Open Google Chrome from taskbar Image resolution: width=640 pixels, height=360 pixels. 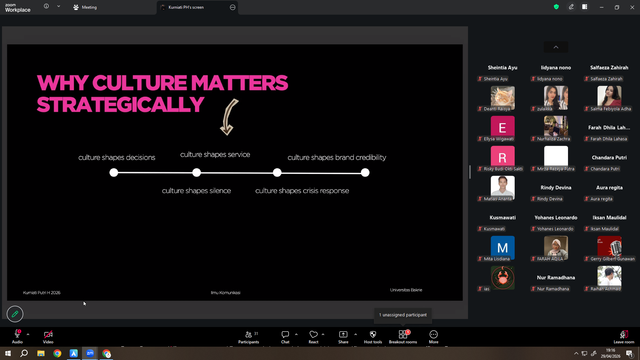click(57, 353)
